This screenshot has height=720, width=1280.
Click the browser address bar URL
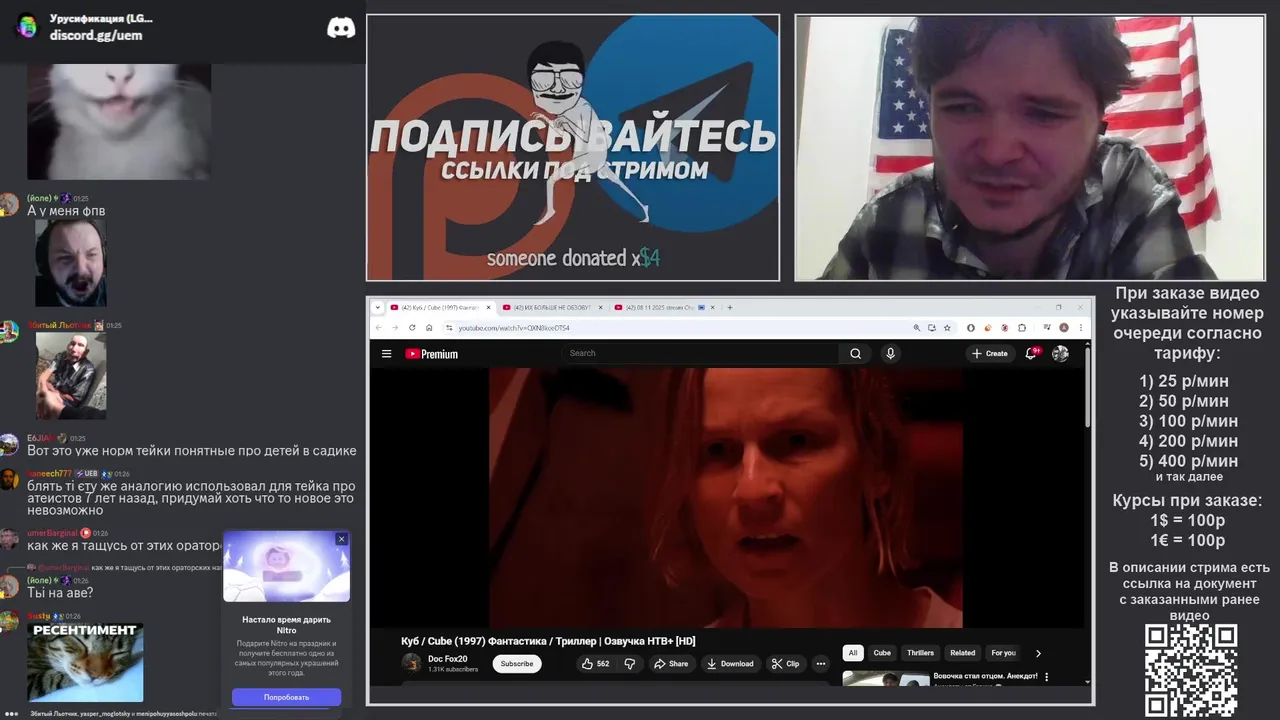pyautogui.click(x=514, y=328)
